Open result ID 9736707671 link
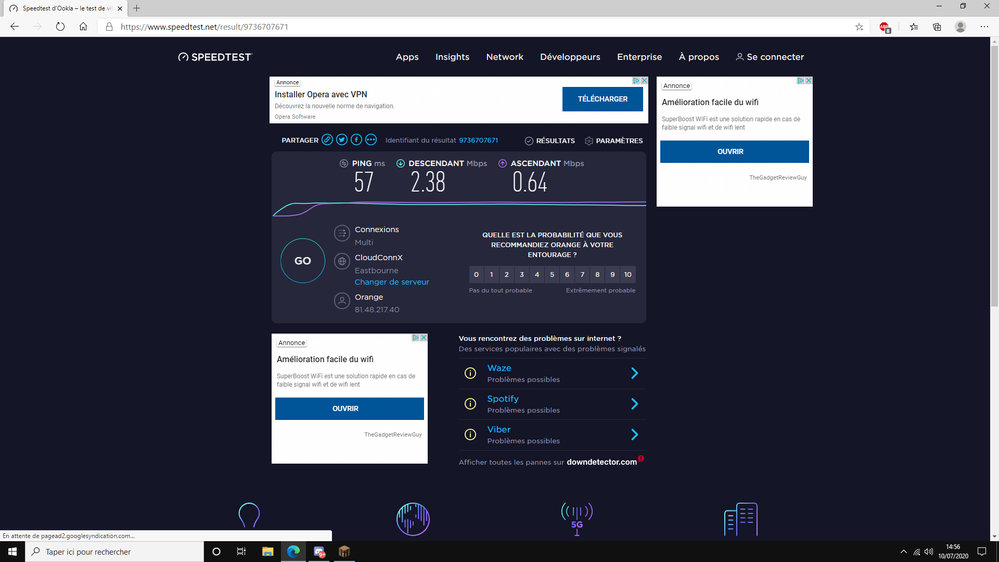This screenshot has width=999, height=562. pos(478,140)
